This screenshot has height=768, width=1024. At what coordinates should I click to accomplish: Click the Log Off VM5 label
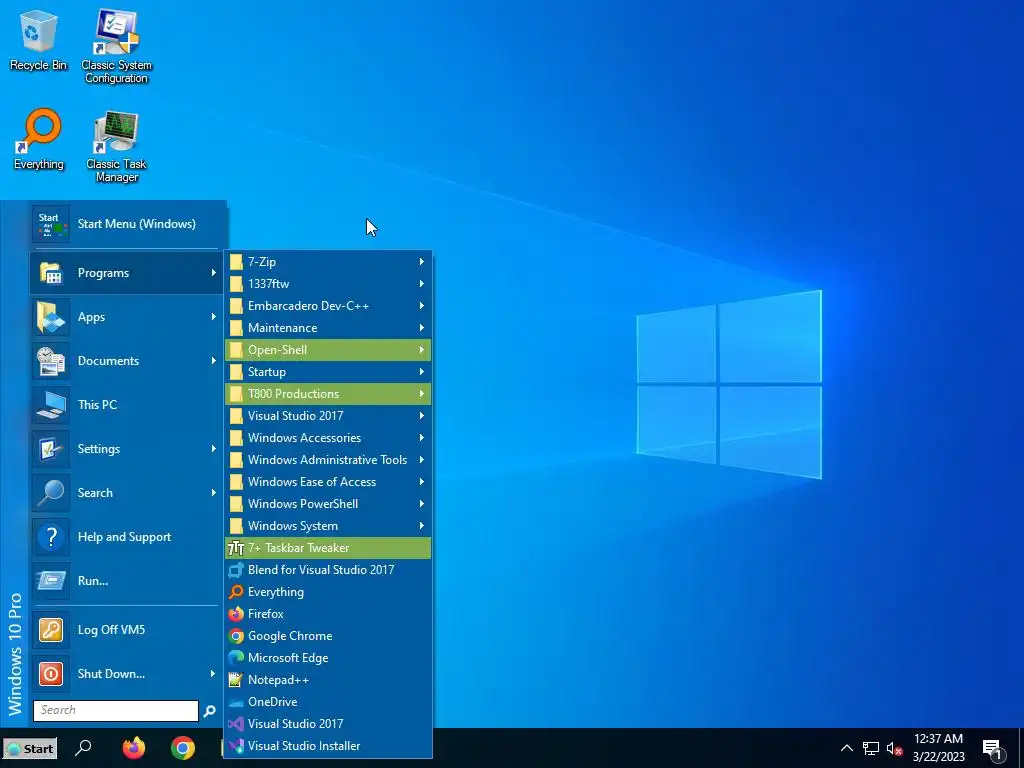[111, 630]
